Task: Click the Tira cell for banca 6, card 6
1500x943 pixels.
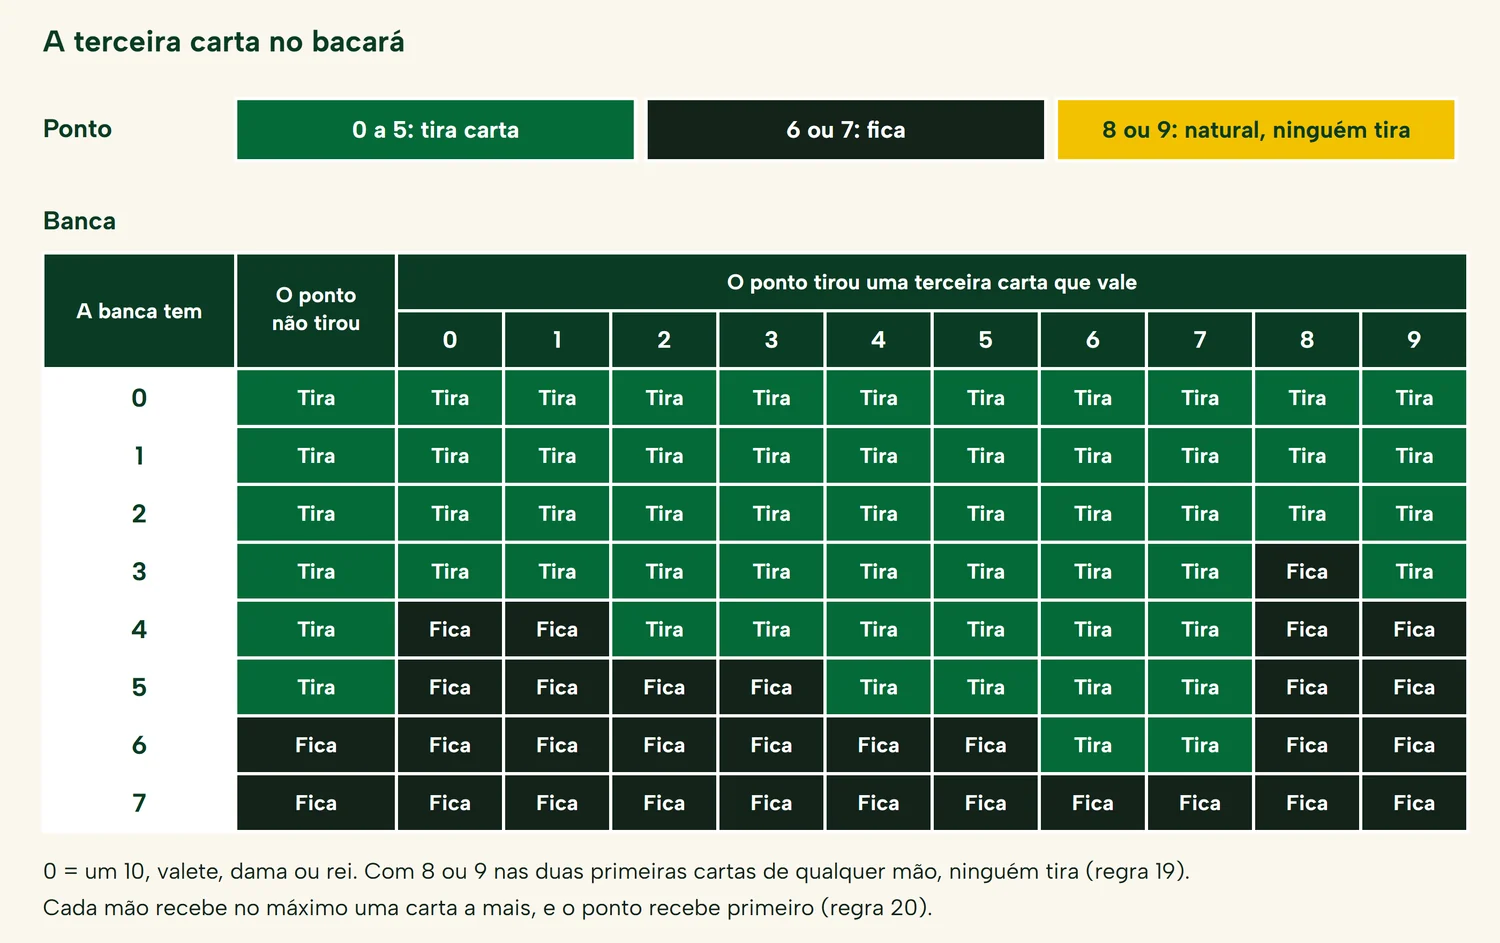Action: pyautogui.click(x=1093, y=745)
